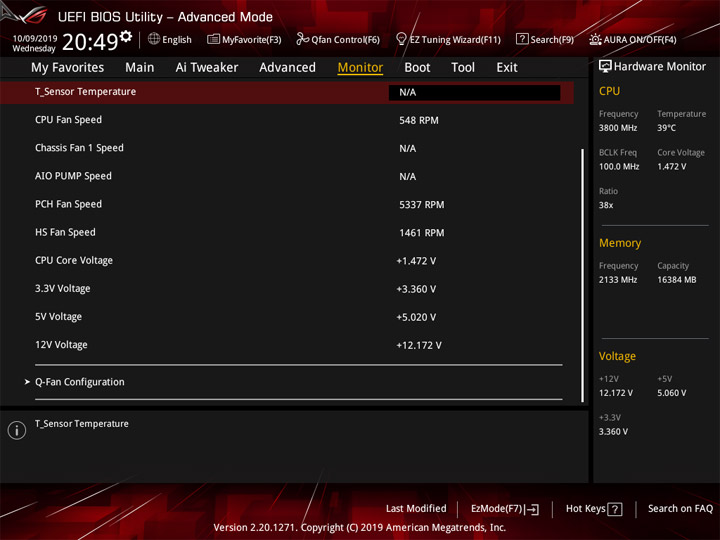Click the 2133 MHz memory frequency
This screenshot has height=540, width=720.
pos(618,280)
